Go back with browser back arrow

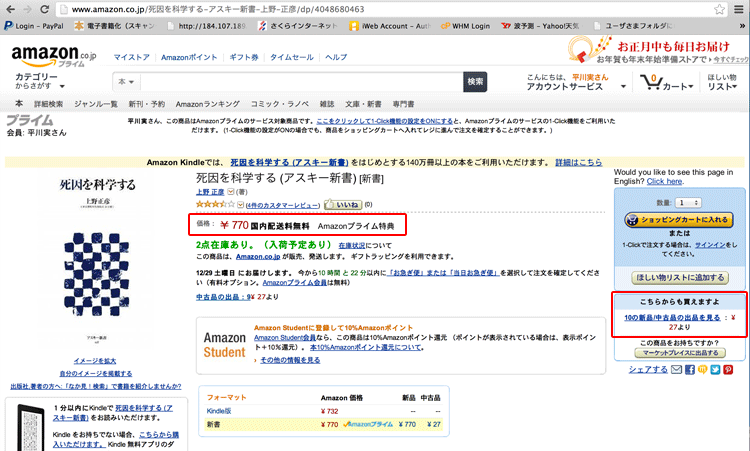pos(12,9)
